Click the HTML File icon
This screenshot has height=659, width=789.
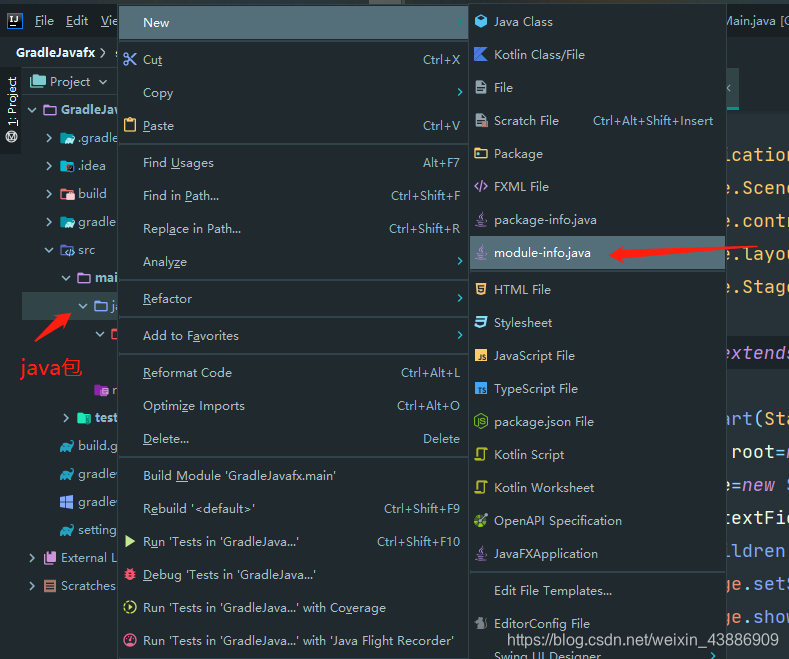(x=481, y=289)
